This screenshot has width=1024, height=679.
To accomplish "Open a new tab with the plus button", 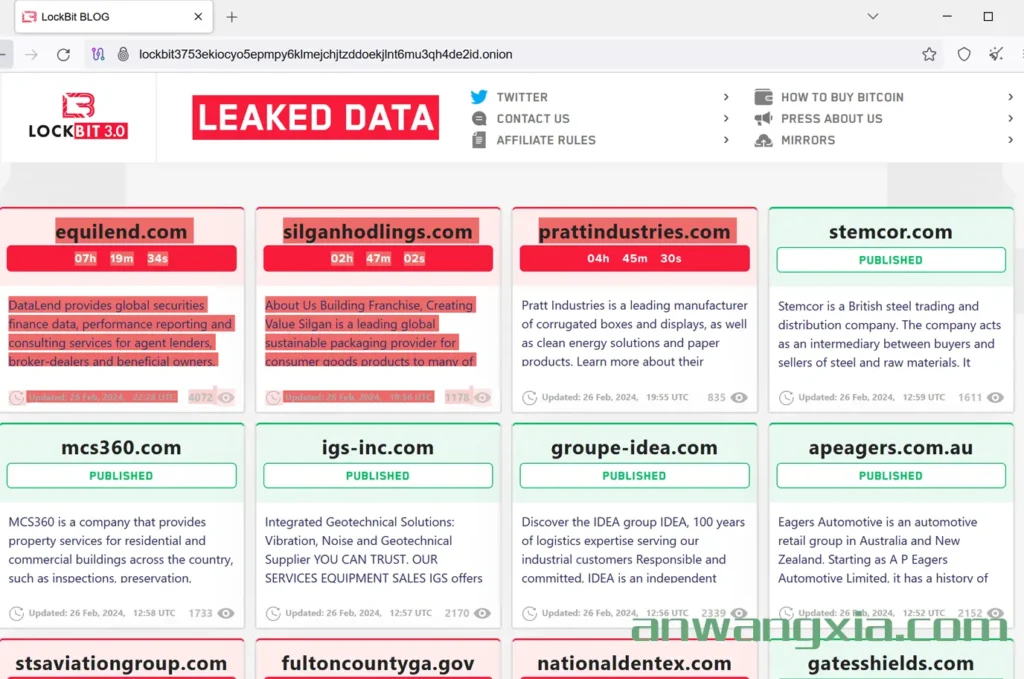I will click(232, 17).
